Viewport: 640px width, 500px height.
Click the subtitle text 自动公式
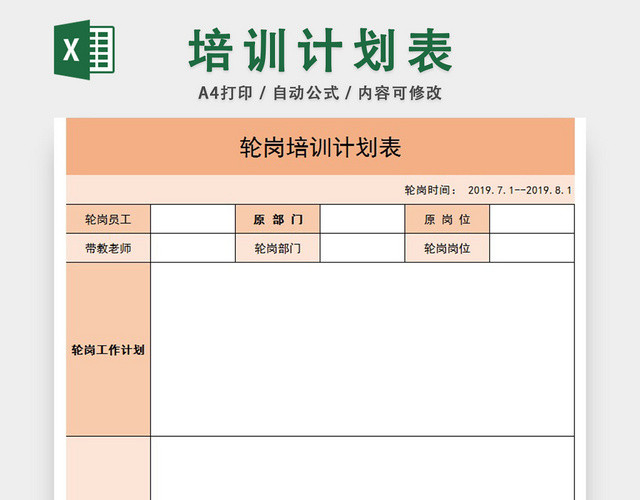(x=306, y=93)
